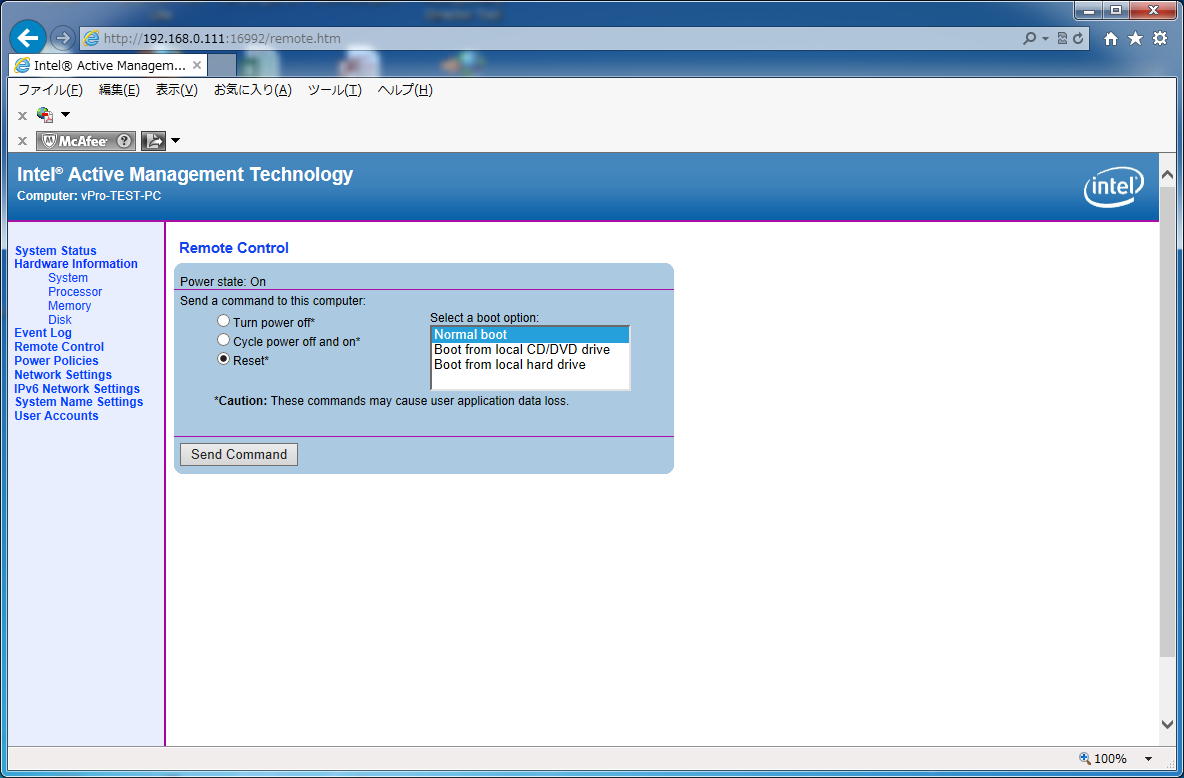This screenshot has height=778, width=1184.
Task: Open the ファイル(F) menu
Action: 51,90
